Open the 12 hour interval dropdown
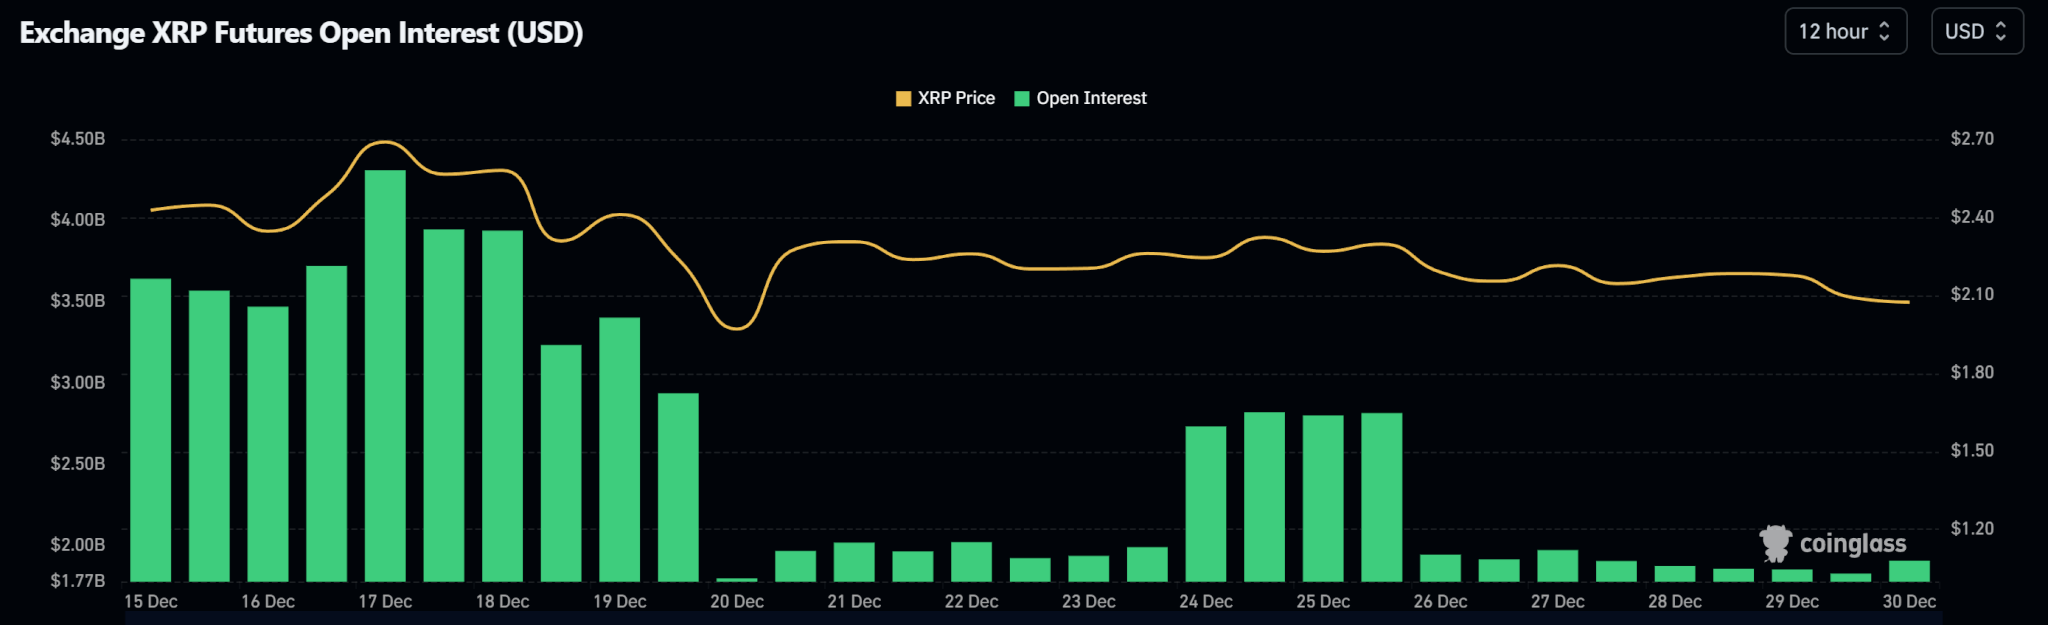This screenshot has height=625, width=2048. (1844, 32)
